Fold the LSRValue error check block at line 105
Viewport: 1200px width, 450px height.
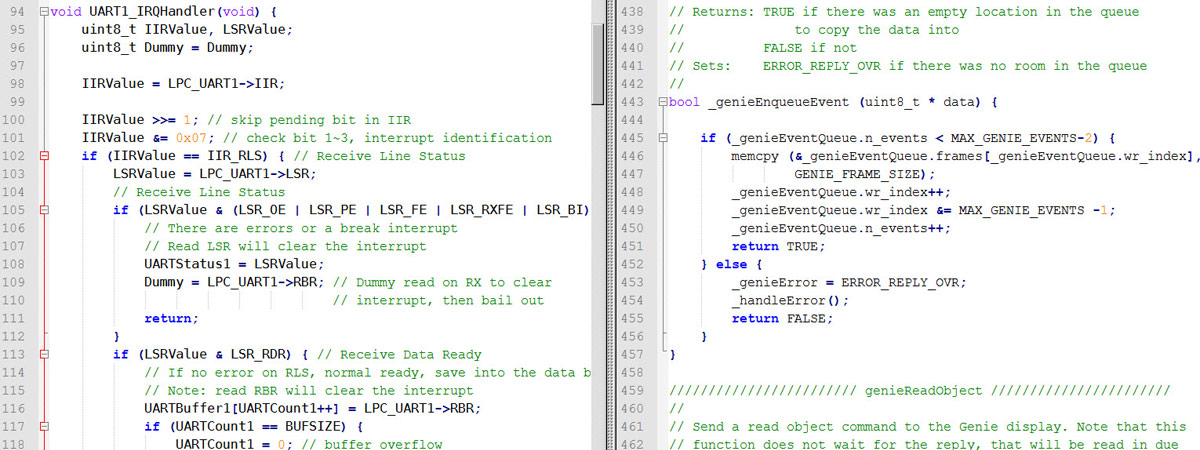43,210
